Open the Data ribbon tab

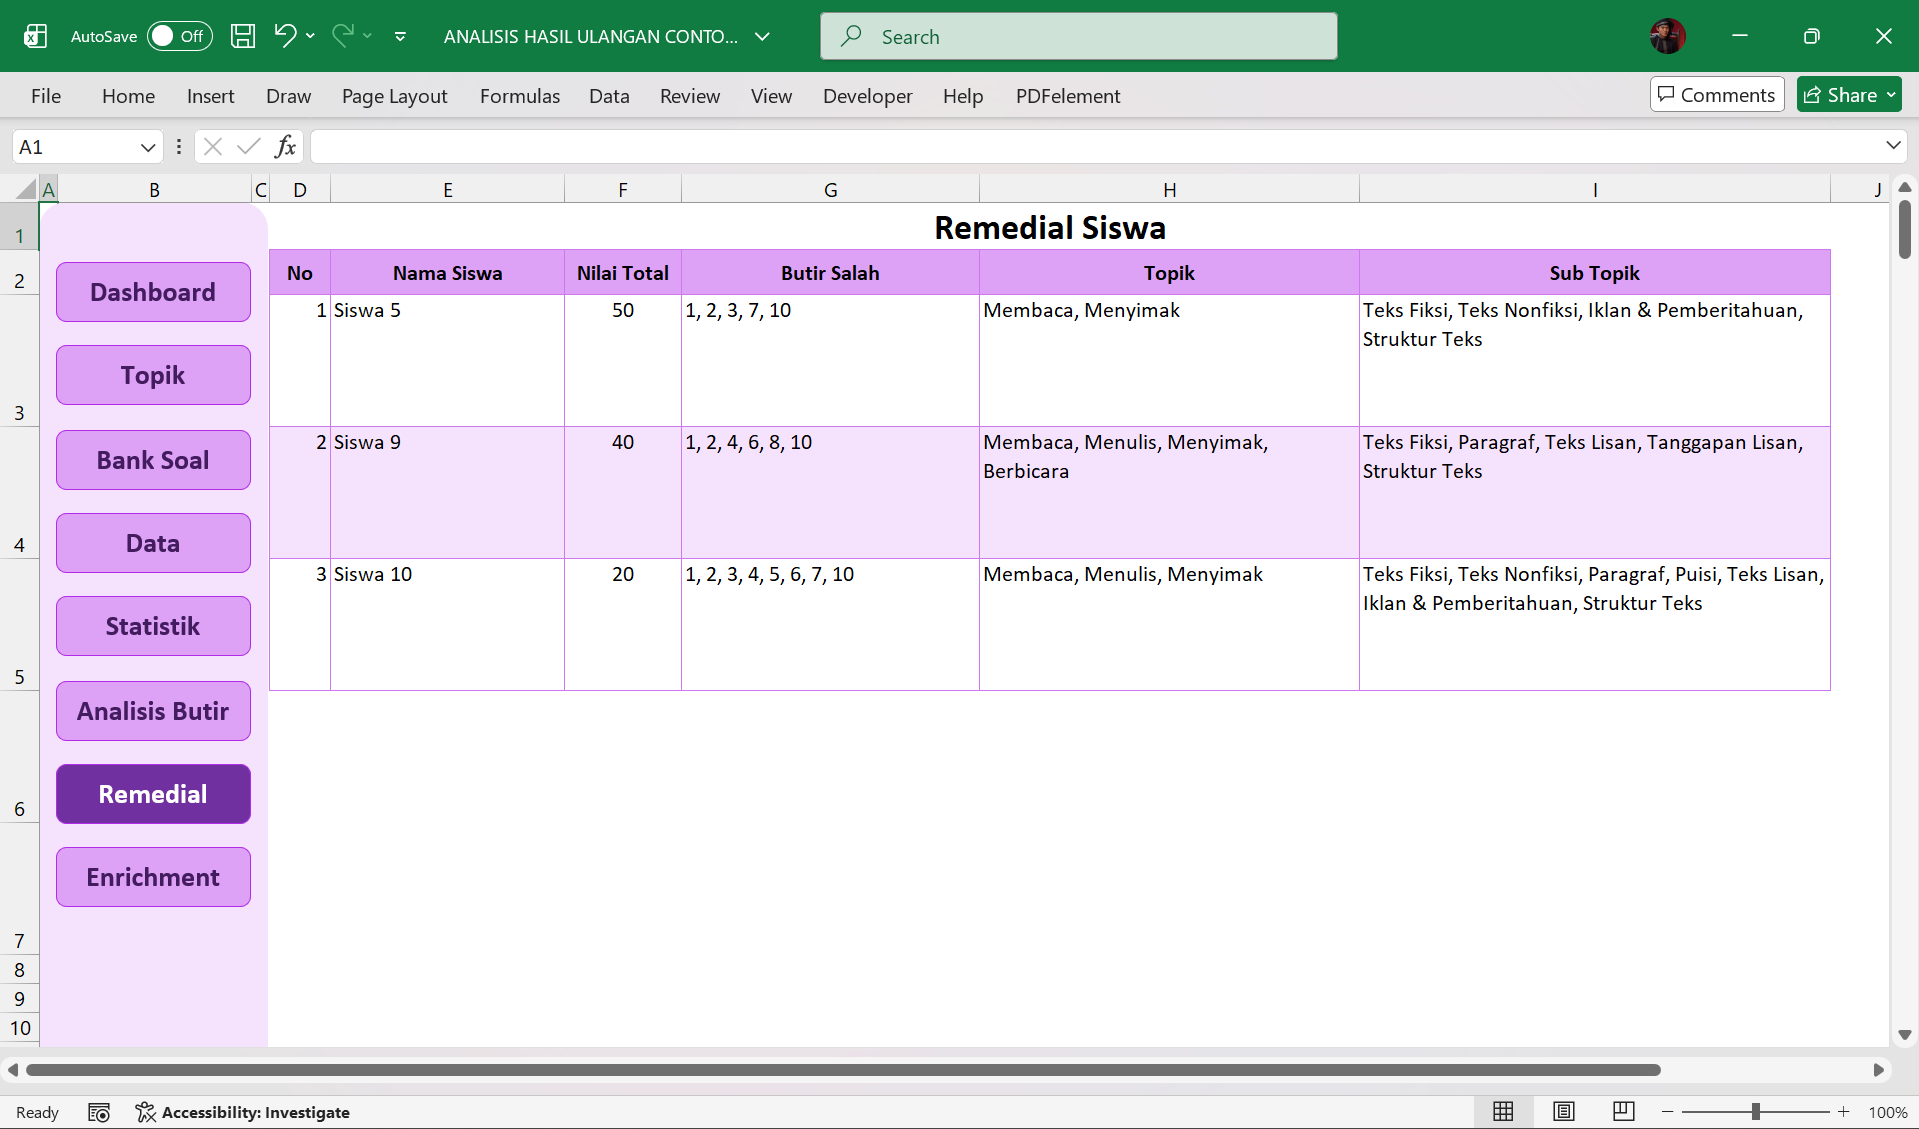point(609,96)
